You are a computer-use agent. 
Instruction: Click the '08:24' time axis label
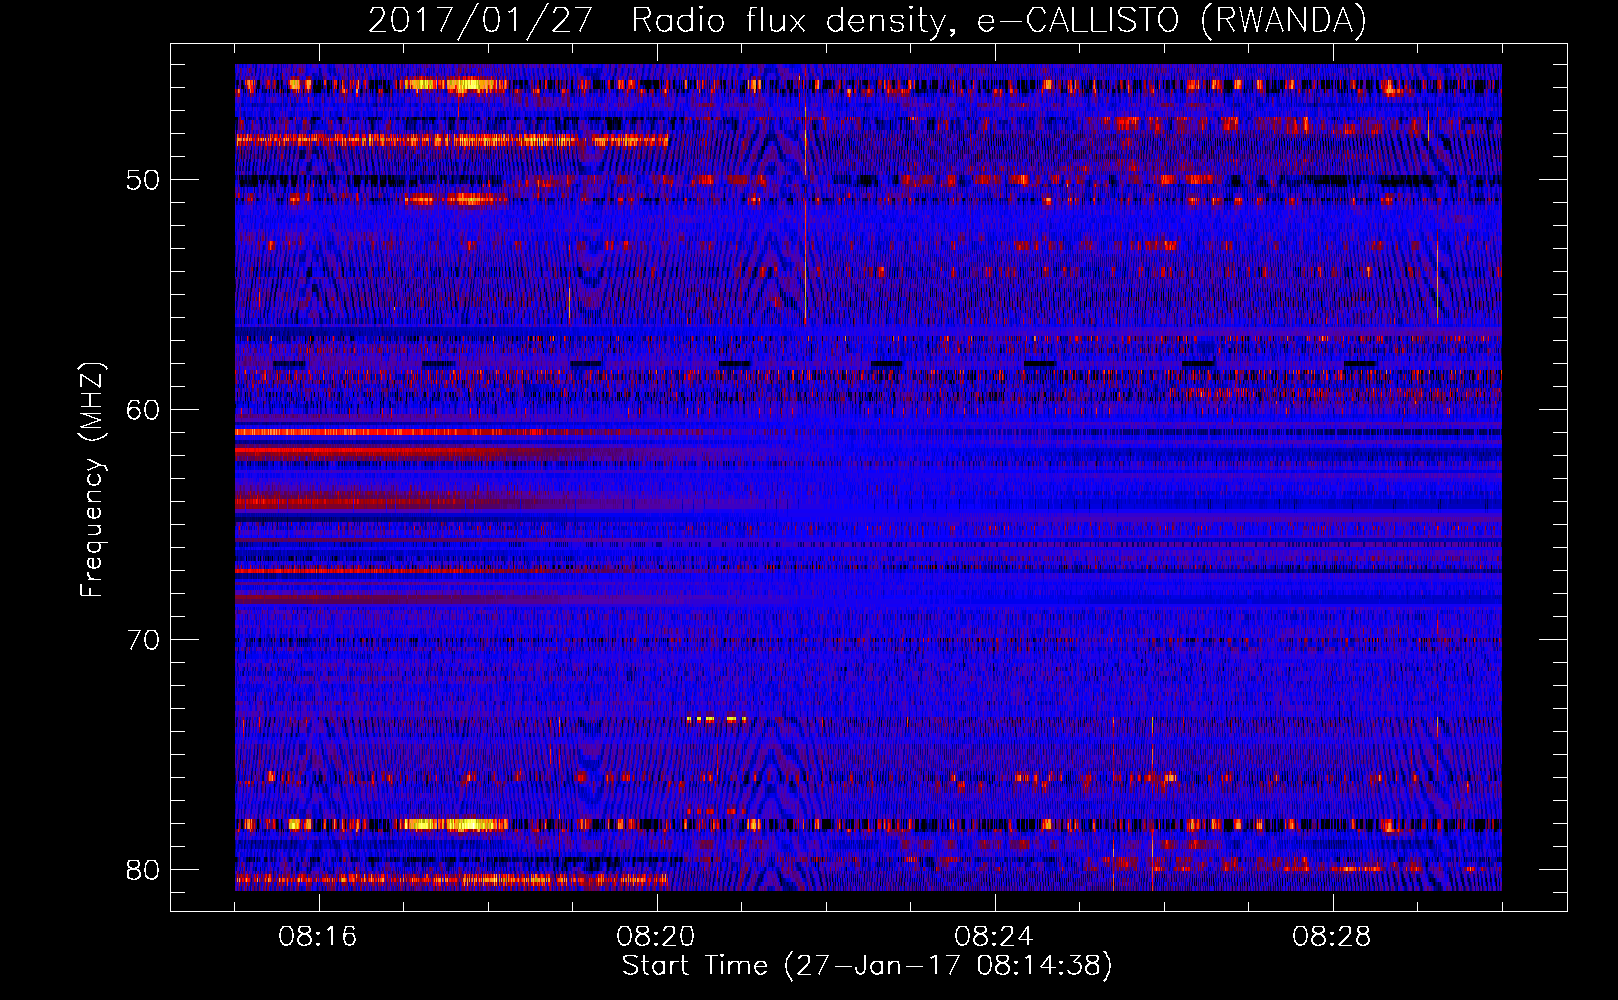point(994,937)
